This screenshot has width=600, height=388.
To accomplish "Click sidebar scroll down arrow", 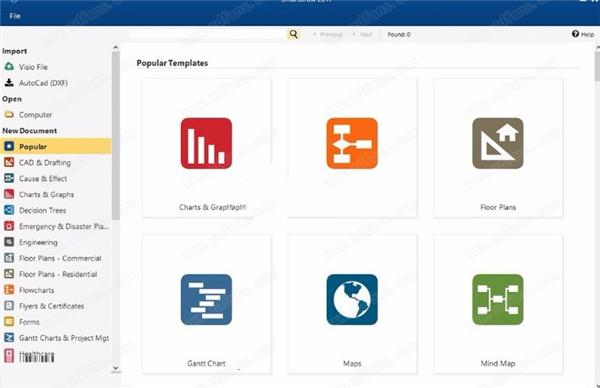I will 116,368.
